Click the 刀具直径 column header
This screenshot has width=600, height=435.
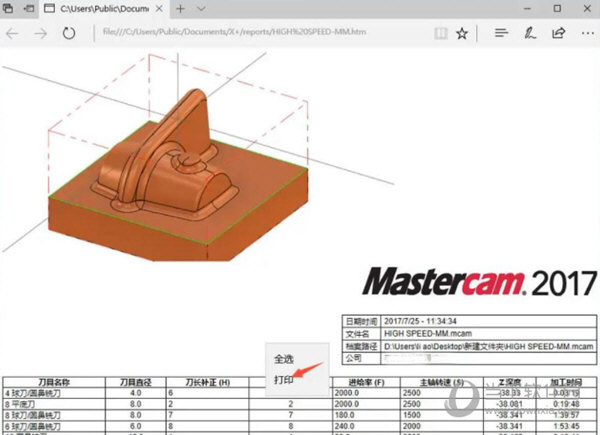point(136,382)
